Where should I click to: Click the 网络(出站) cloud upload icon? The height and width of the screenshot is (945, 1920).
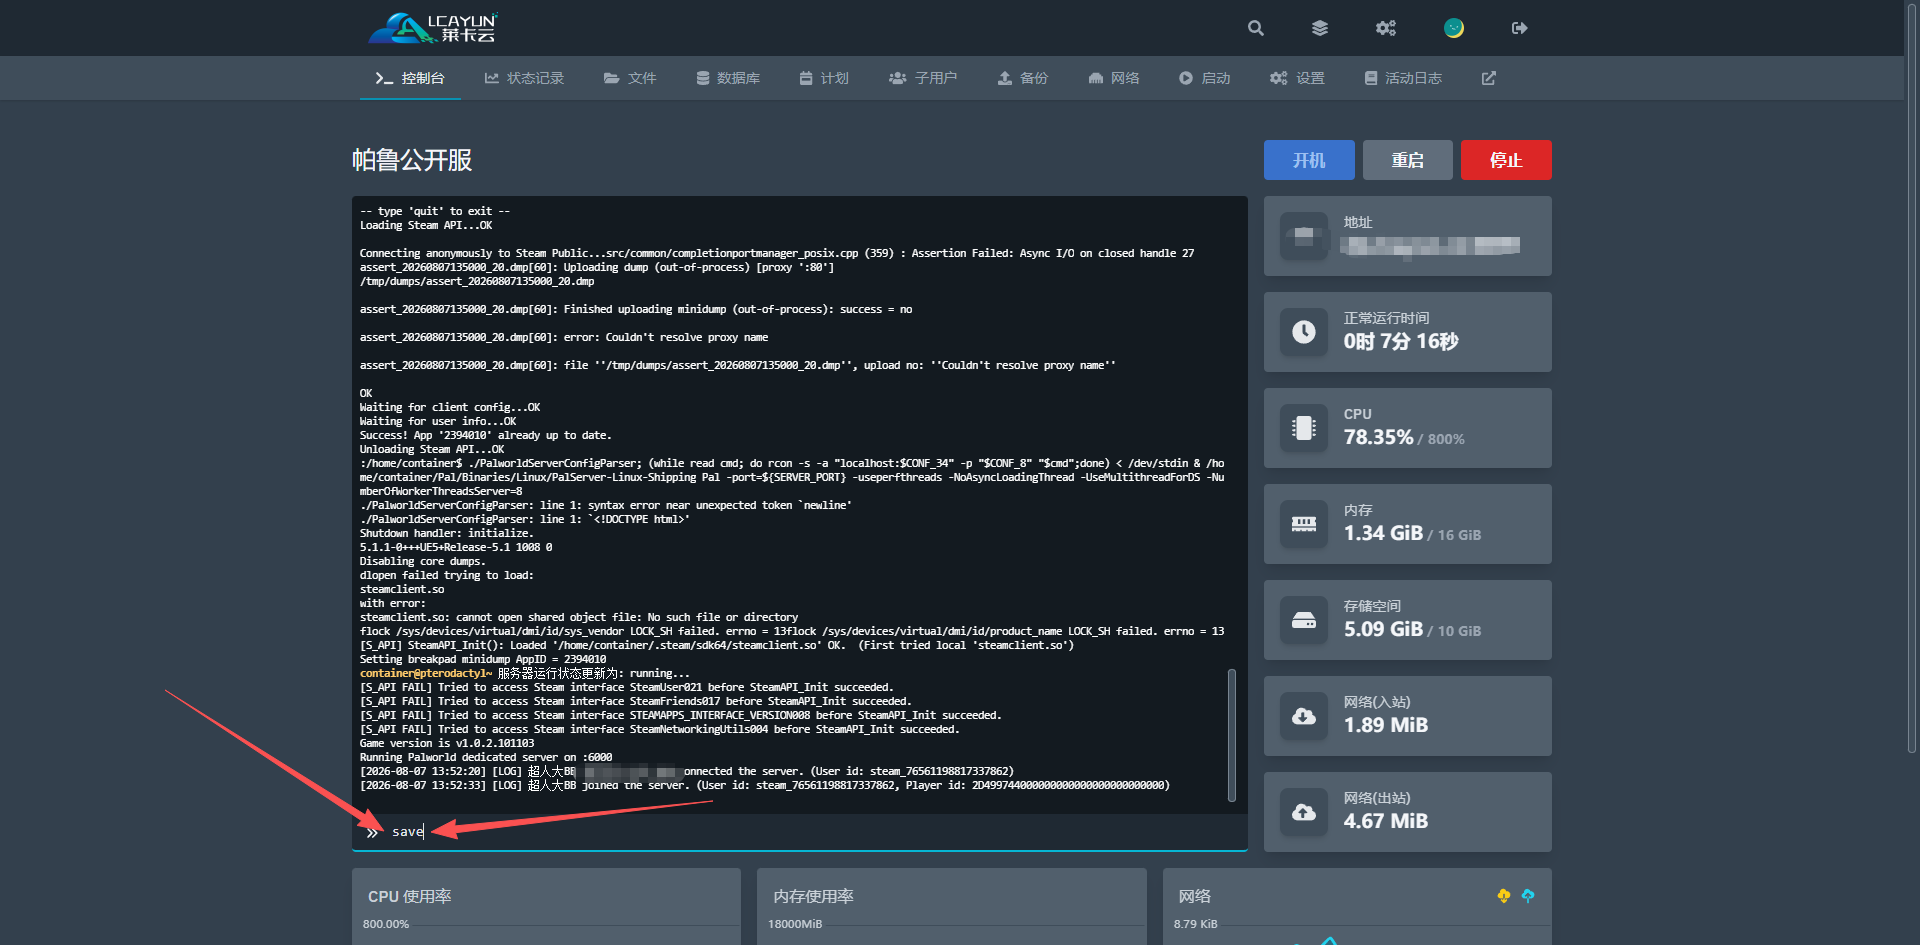click(1304, 812)
